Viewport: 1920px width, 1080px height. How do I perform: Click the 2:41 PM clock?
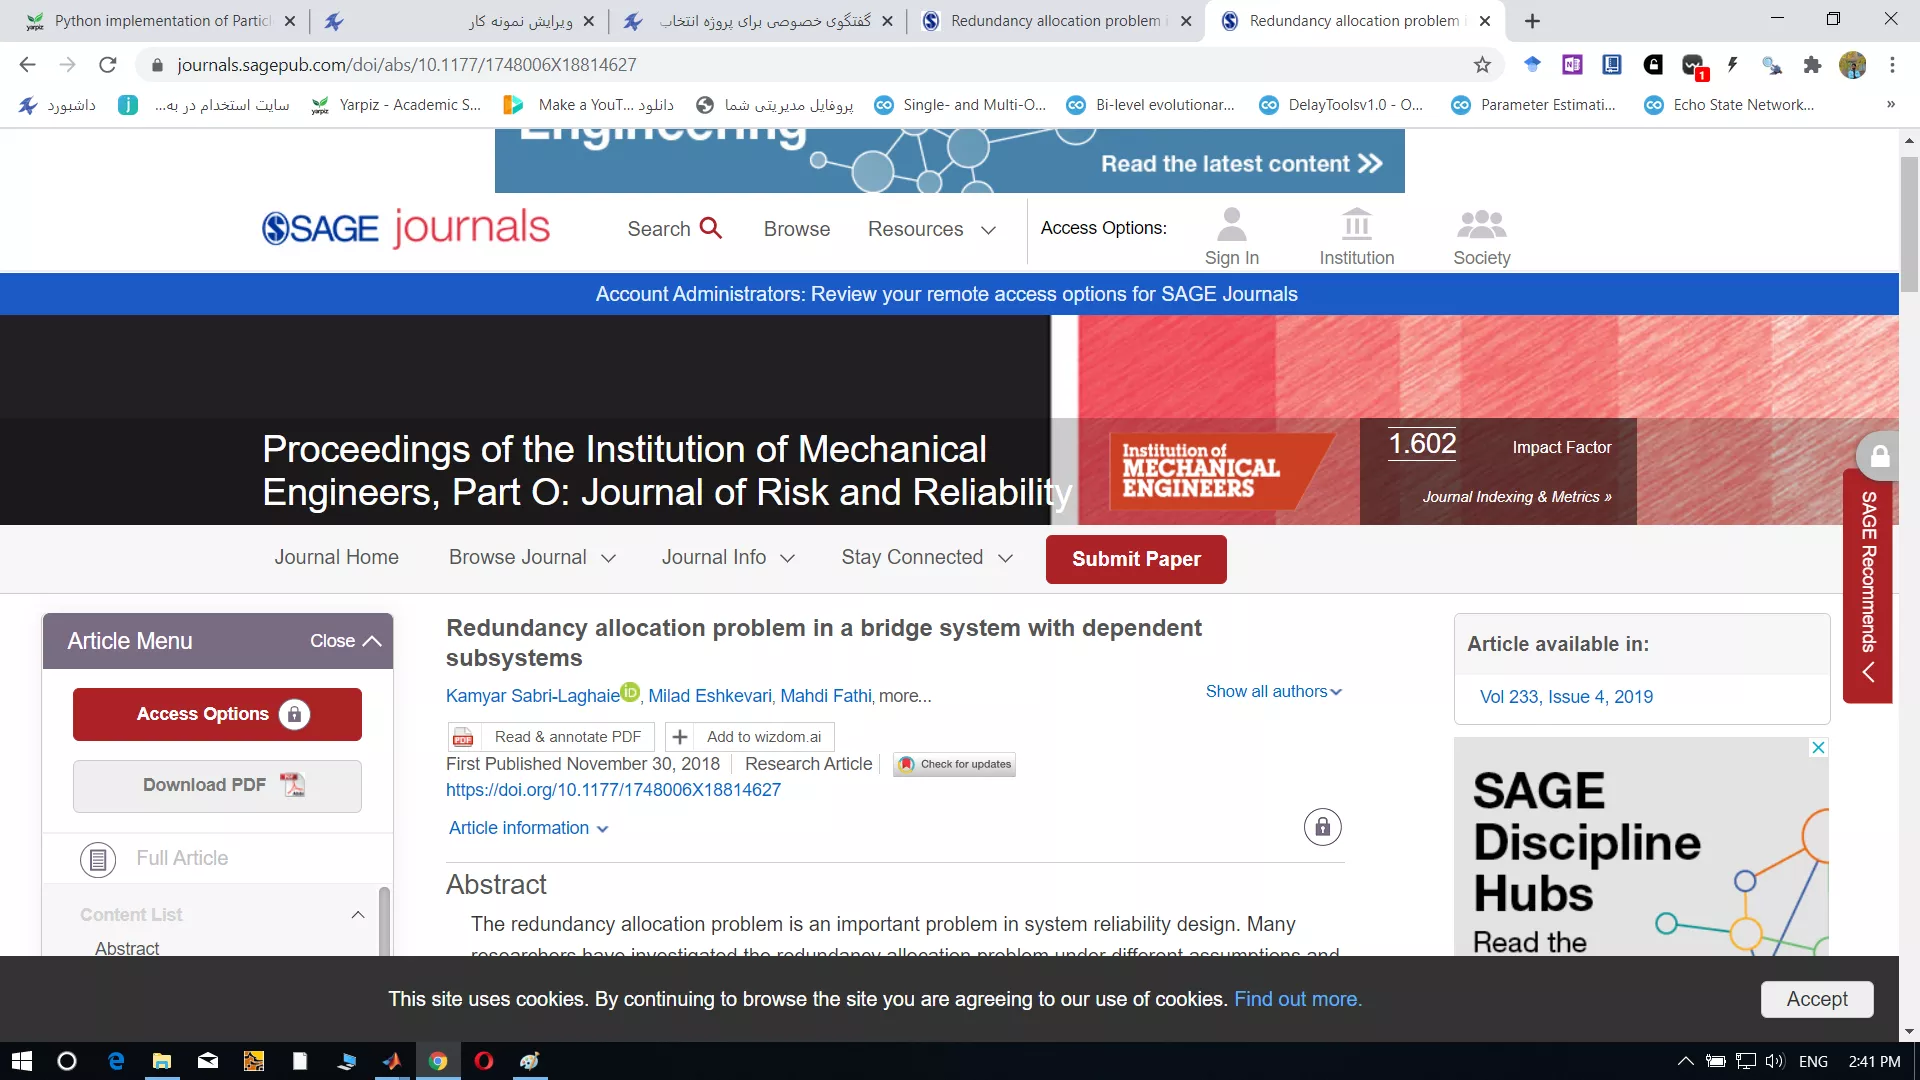(1874, 1061)
